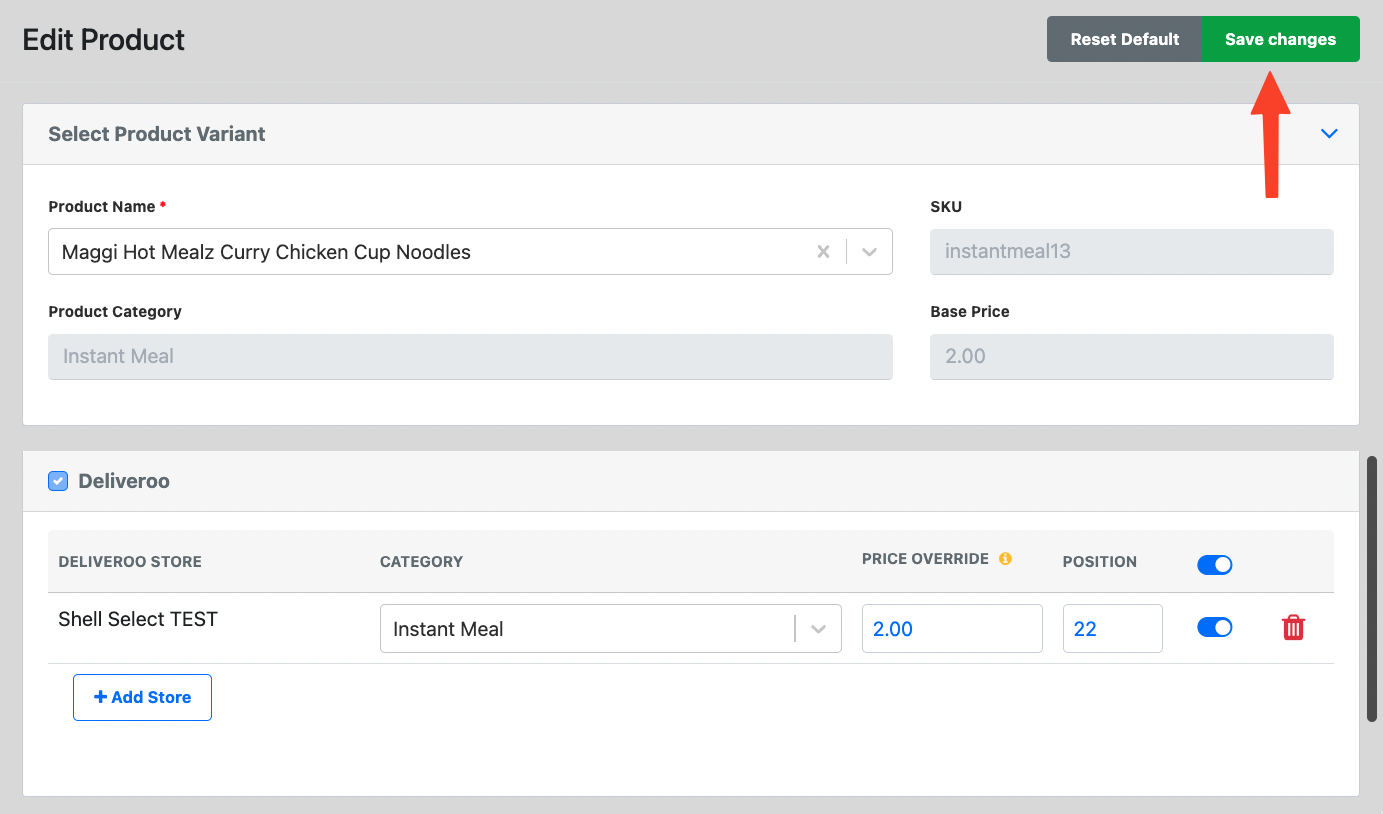Click the Price Override info icon

pos(1005,558)
